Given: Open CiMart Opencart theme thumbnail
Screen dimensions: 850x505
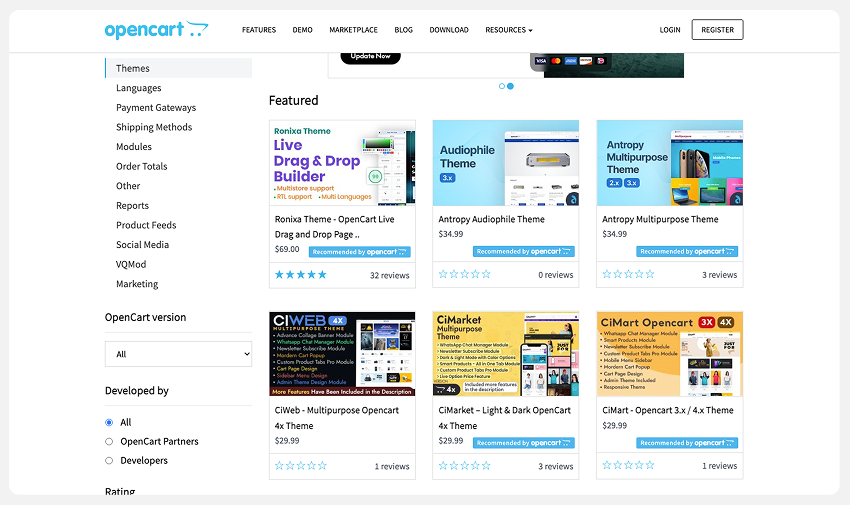Looking at the screenshot, I should pos(669,354).
